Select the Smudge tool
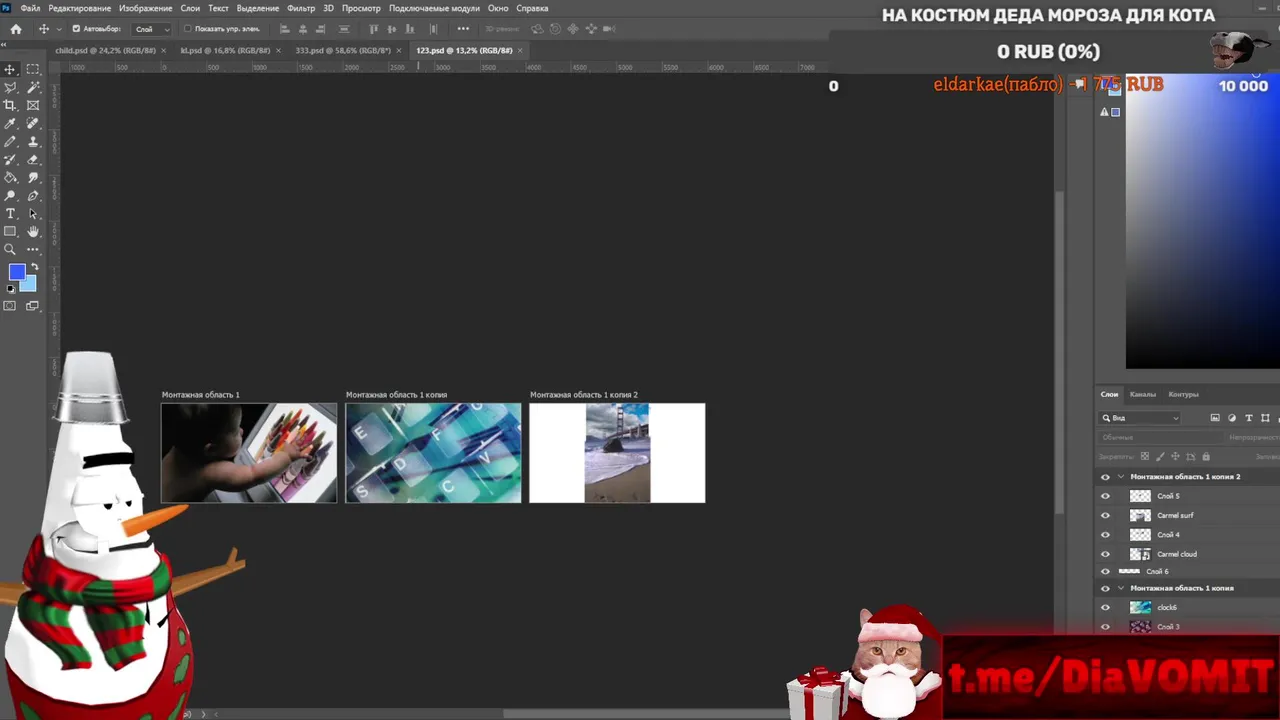This screenshot has width=1280, height=720. 33,177
